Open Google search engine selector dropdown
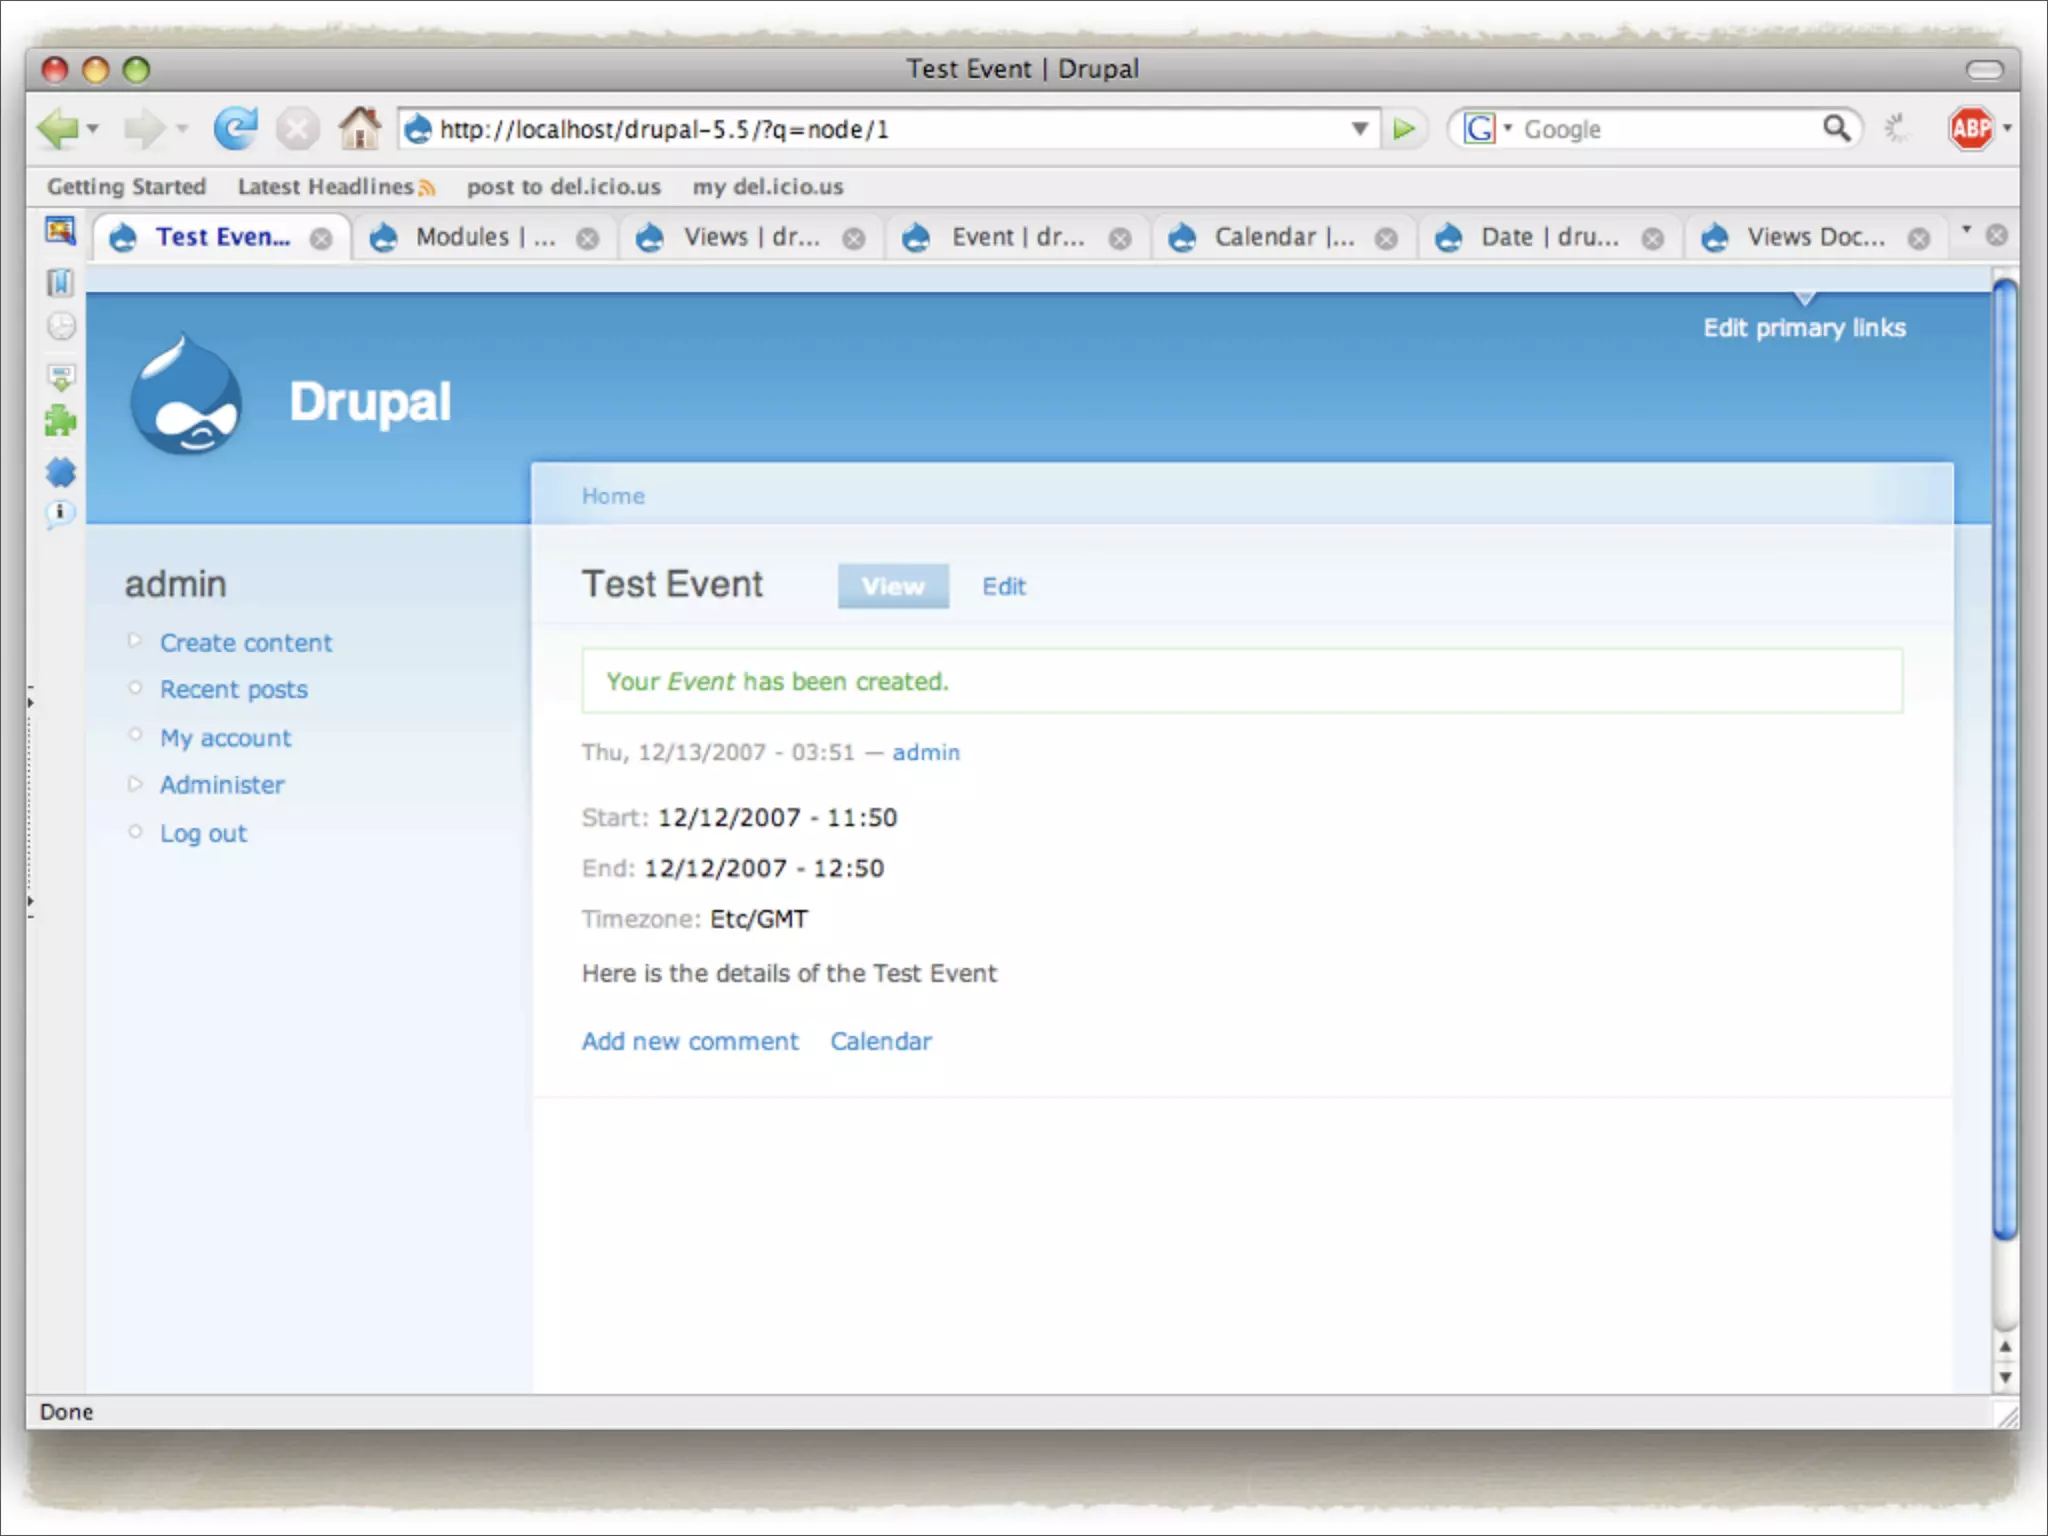The image size is (2048, 1536). (x=1508, y=128)
